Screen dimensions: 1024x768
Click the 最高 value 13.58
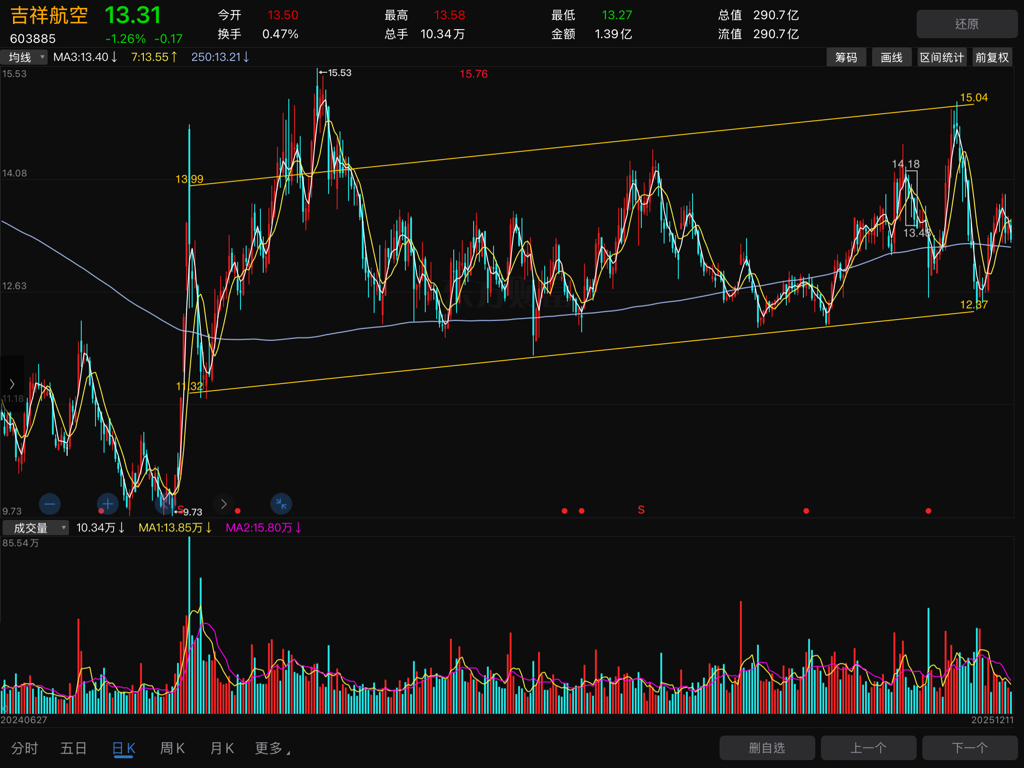click(449, 15)
